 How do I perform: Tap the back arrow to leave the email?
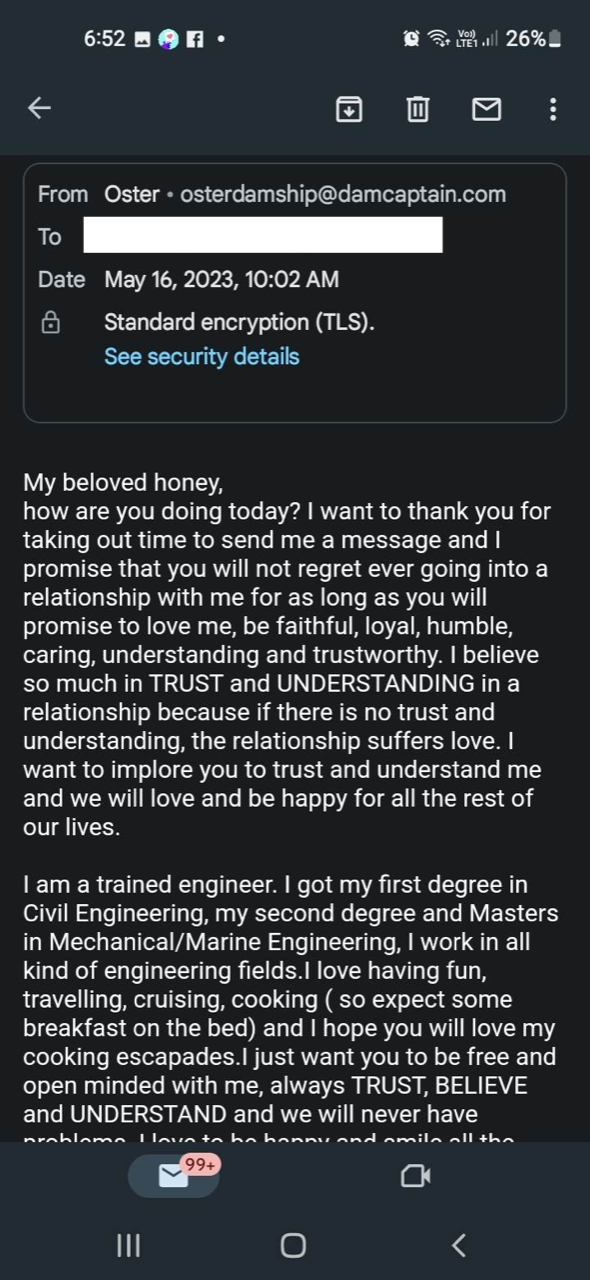(39, 108)
